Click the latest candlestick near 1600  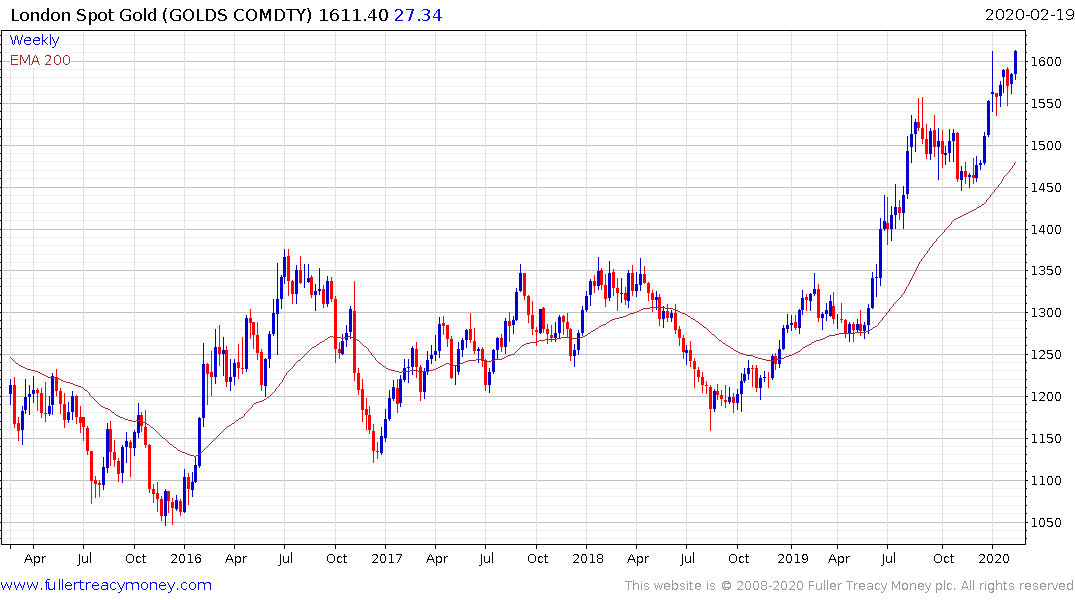(1015, 63)
